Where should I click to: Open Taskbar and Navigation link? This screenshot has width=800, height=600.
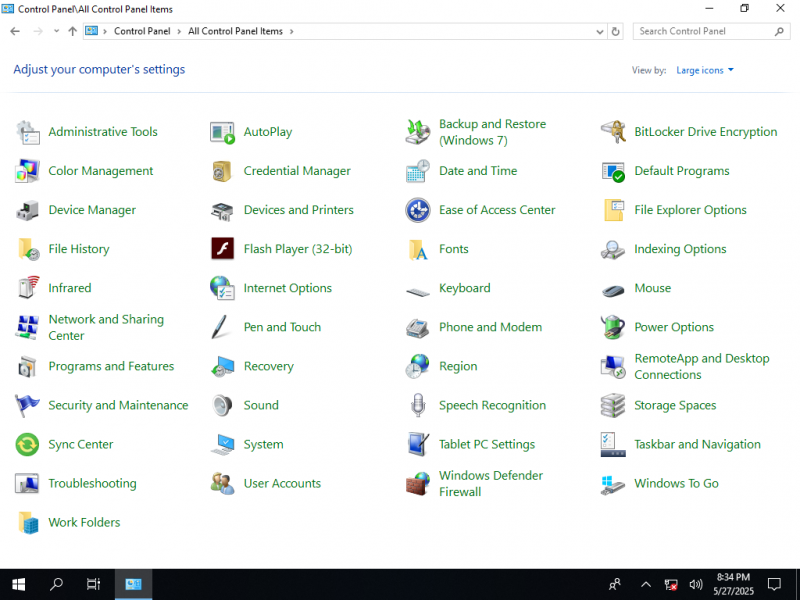point(697,444)
